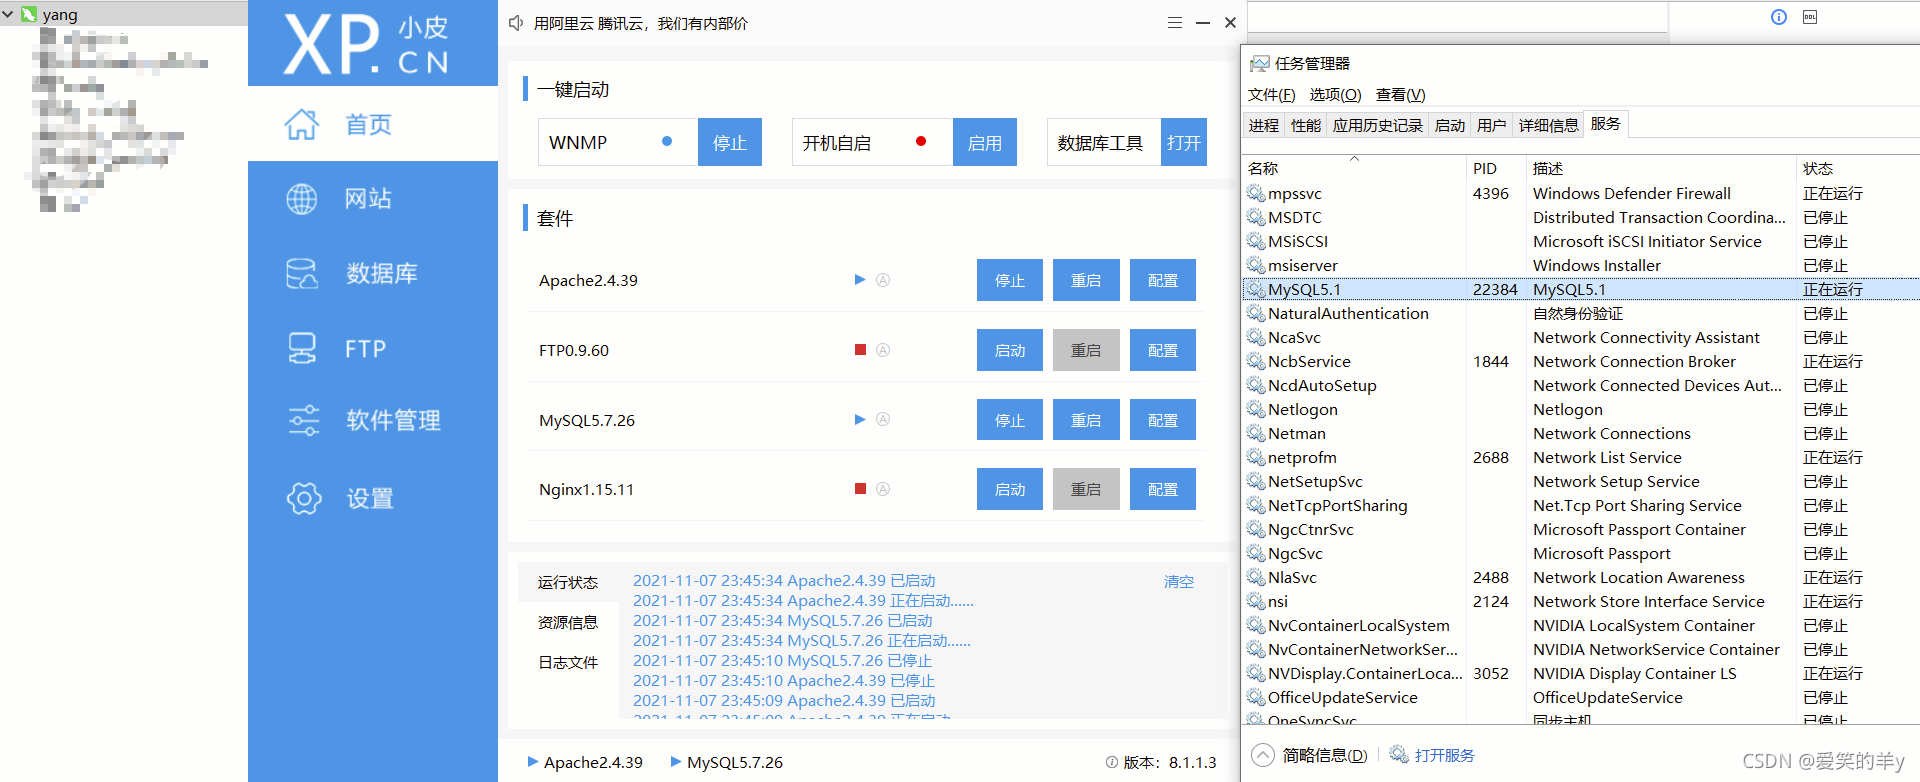Click the SQL document icon at top right

[1810, 17]
